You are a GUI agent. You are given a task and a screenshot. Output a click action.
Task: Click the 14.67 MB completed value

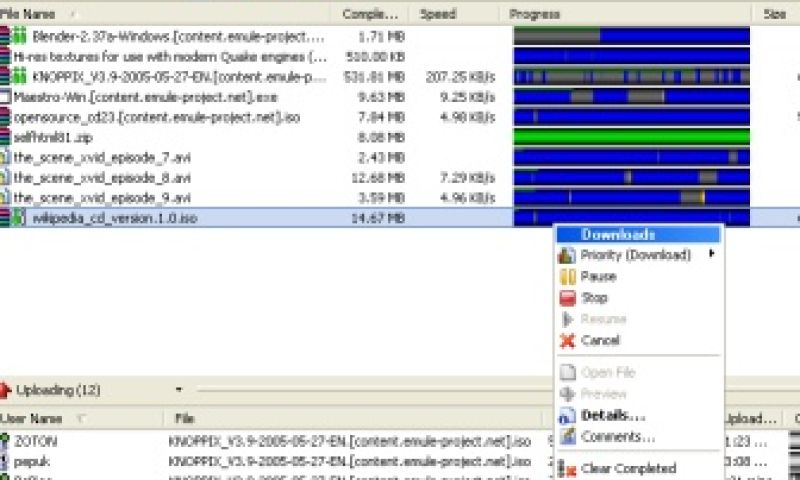pyautogui.click(x=378, y=218)
